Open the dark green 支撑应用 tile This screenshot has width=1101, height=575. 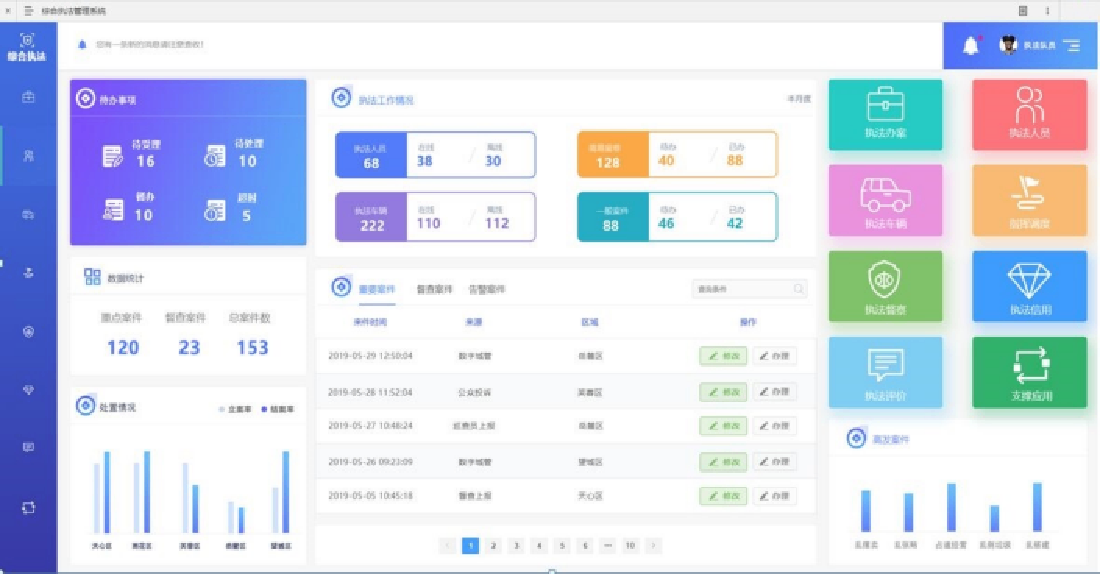[1029, 372]
